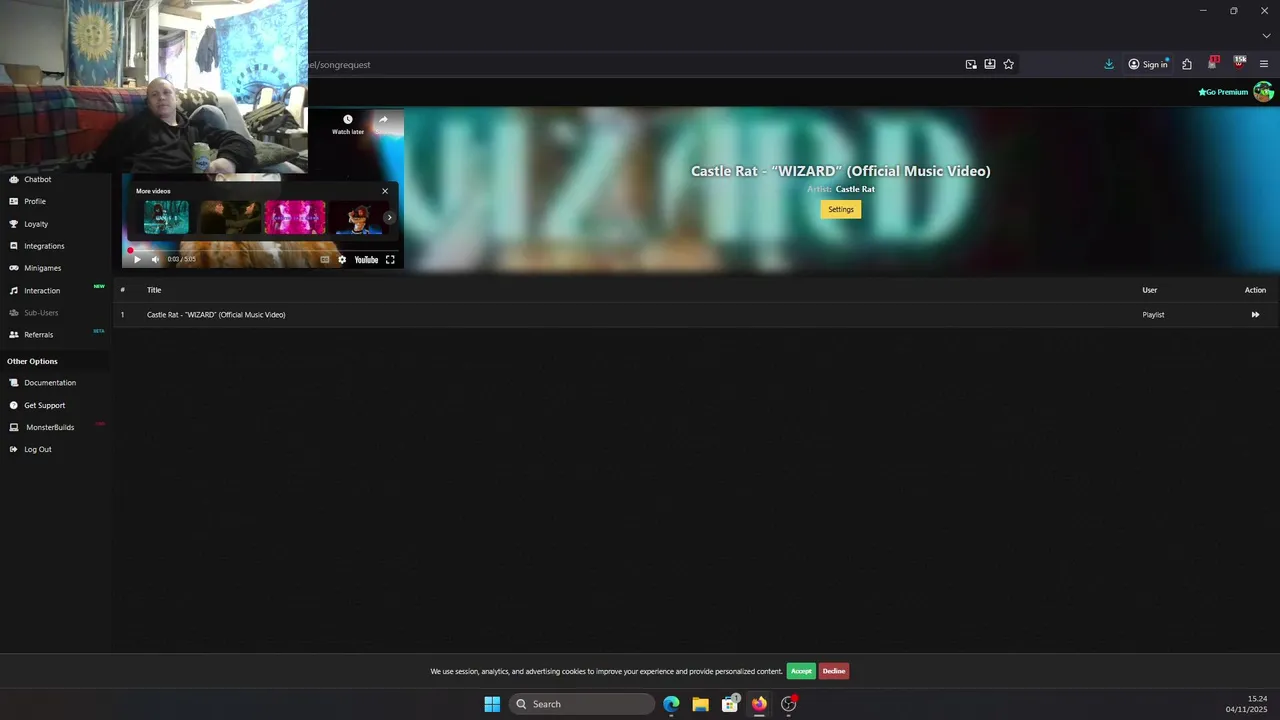Click the pink suggested video thumbnail

[295, 217]
